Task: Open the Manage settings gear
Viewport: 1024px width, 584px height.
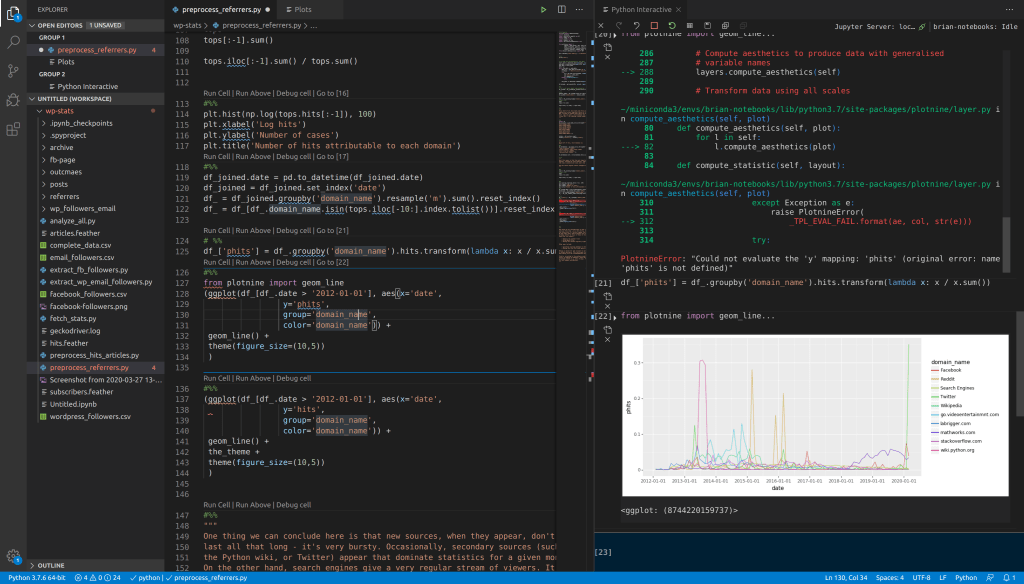Action: (x=13, y=557)
